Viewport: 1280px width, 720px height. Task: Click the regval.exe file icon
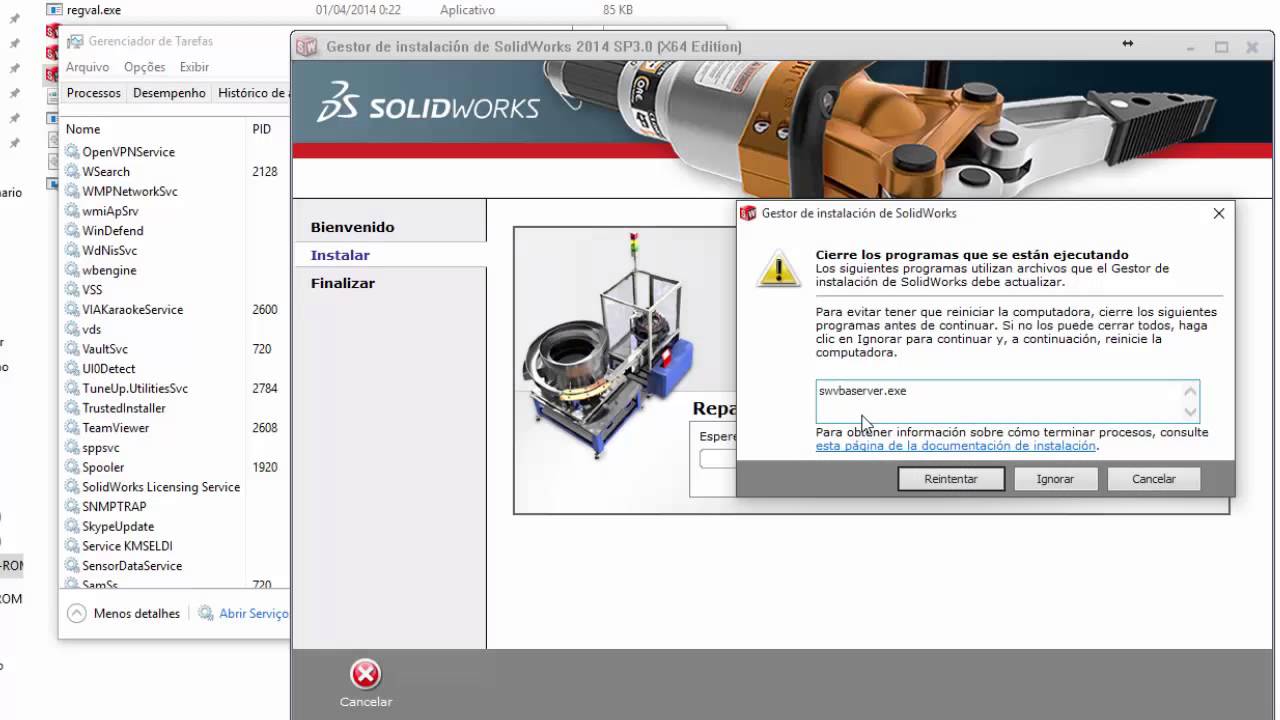[54, 9]
